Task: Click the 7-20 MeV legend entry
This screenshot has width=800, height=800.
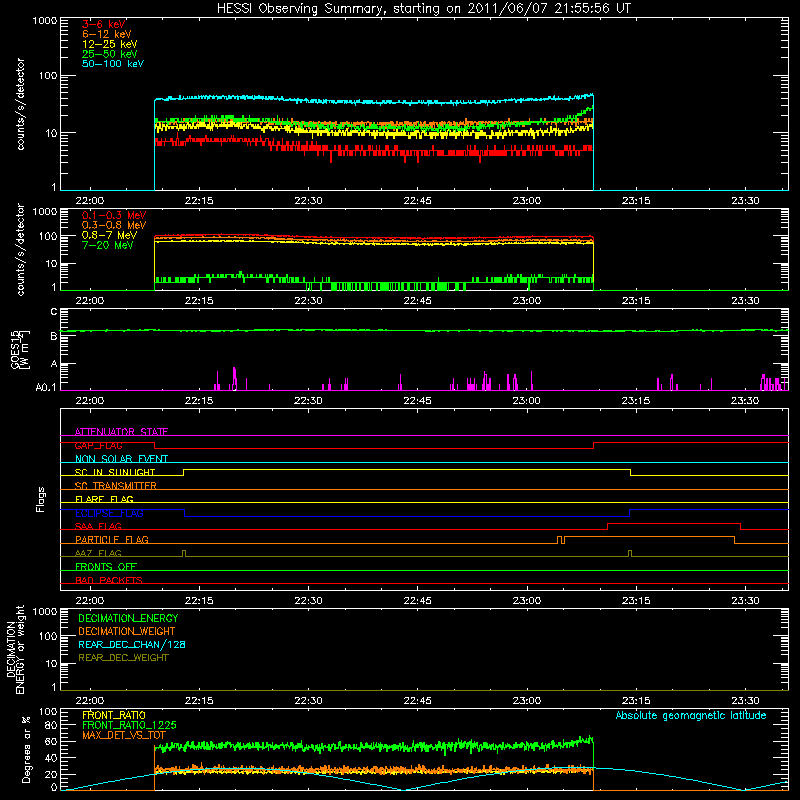Action: point(107,245)
